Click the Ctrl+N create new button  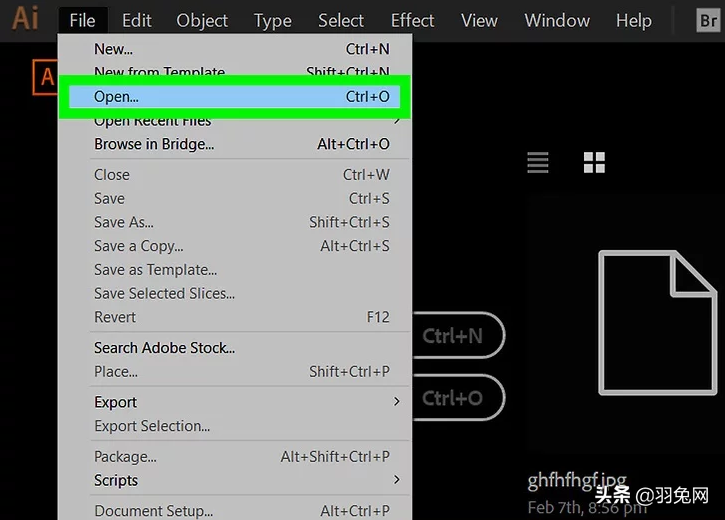point(458,336)
